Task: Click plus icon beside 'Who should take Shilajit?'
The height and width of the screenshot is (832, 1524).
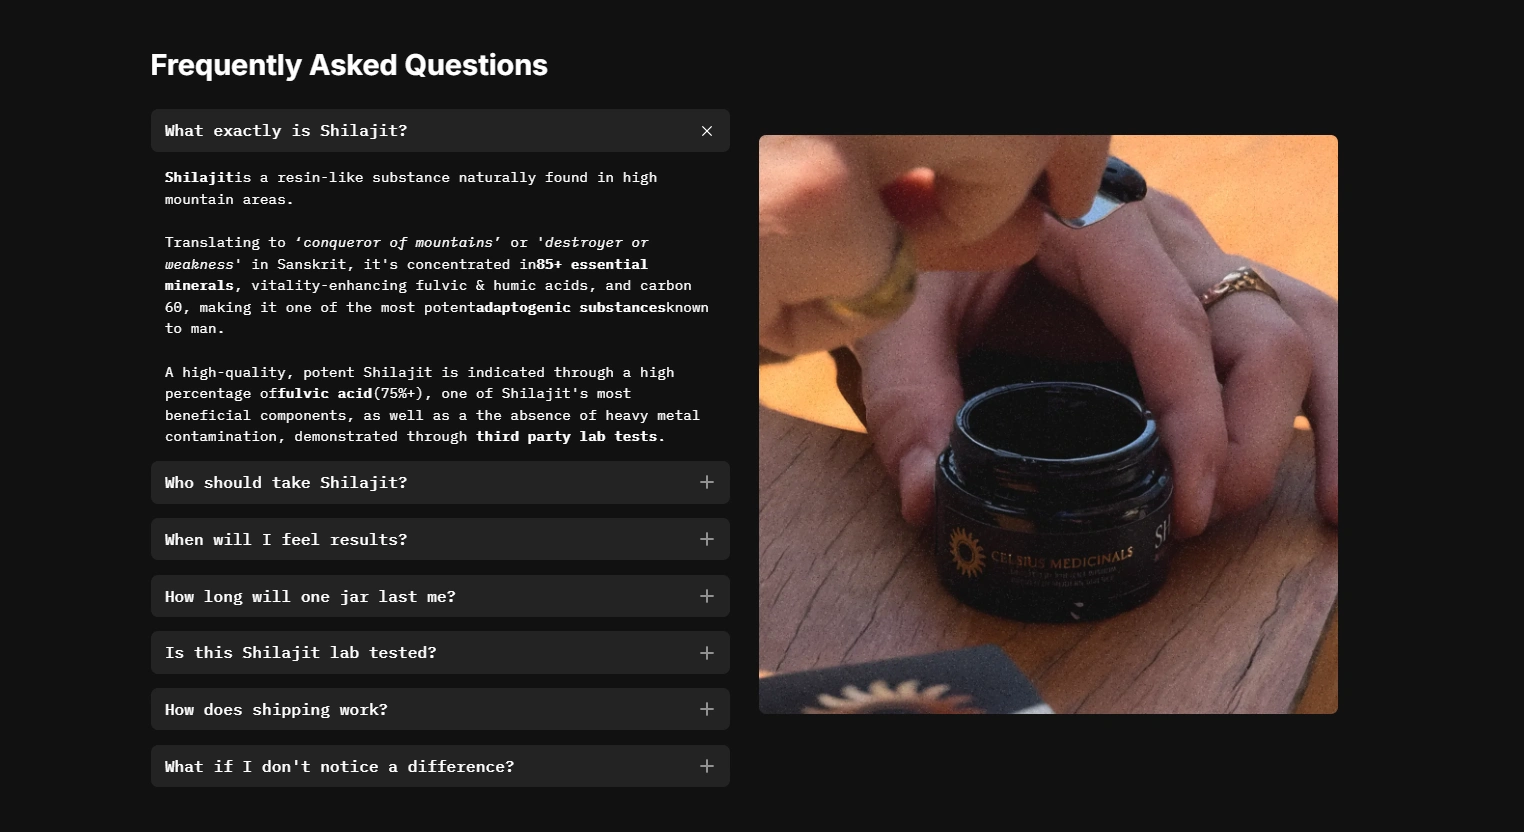Action: point(707,482)
